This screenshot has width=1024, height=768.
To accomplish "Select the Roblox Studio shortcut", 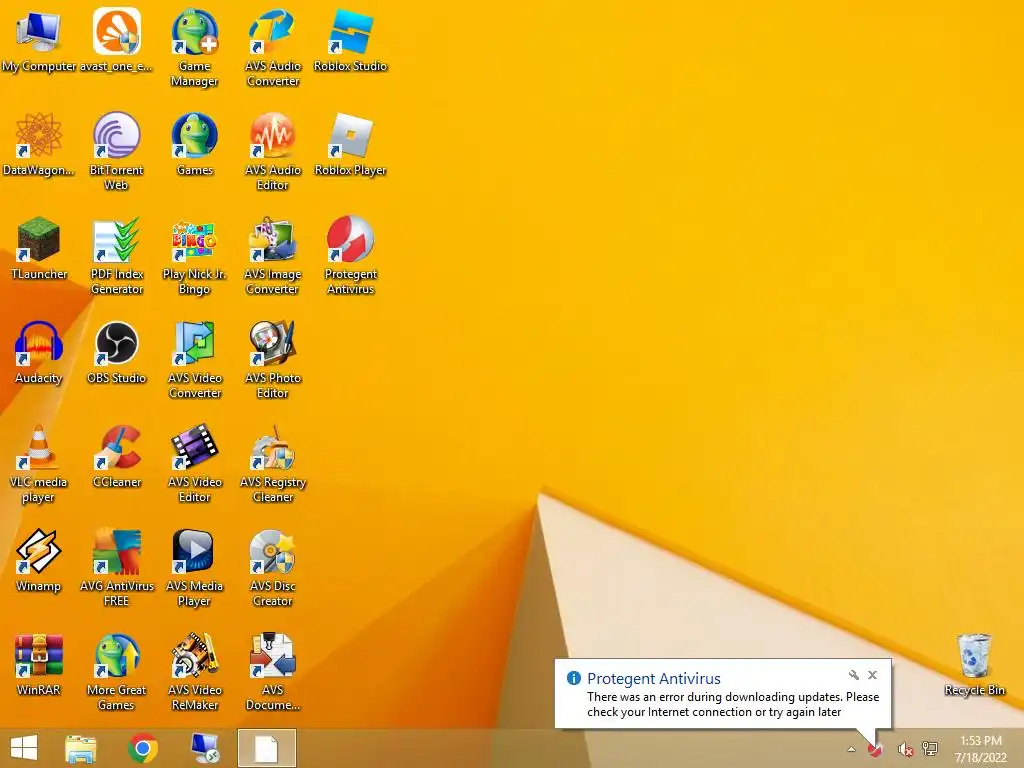I will coord(351,40).
